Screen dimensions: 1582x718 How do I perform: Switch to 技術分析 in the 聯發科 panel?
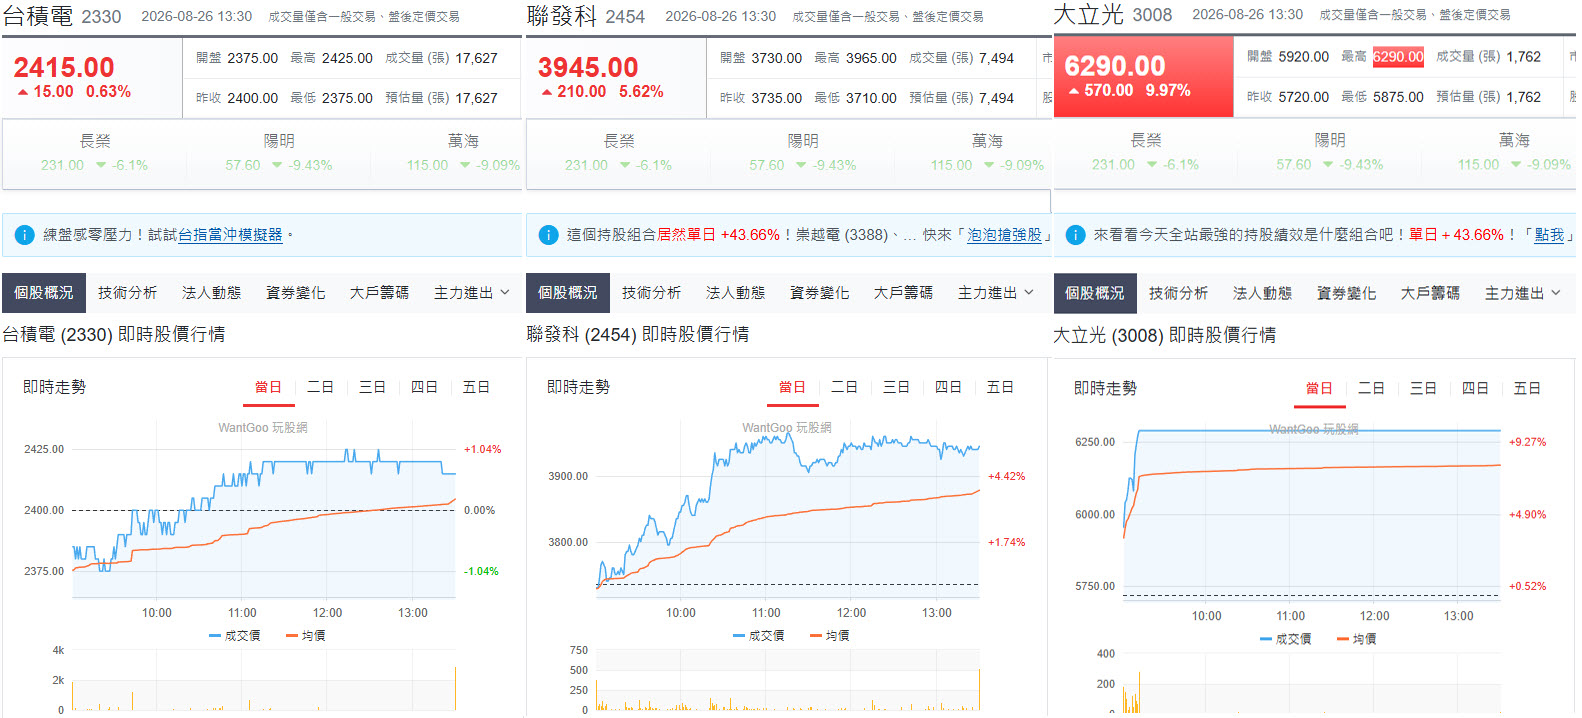tap(652, 293)
